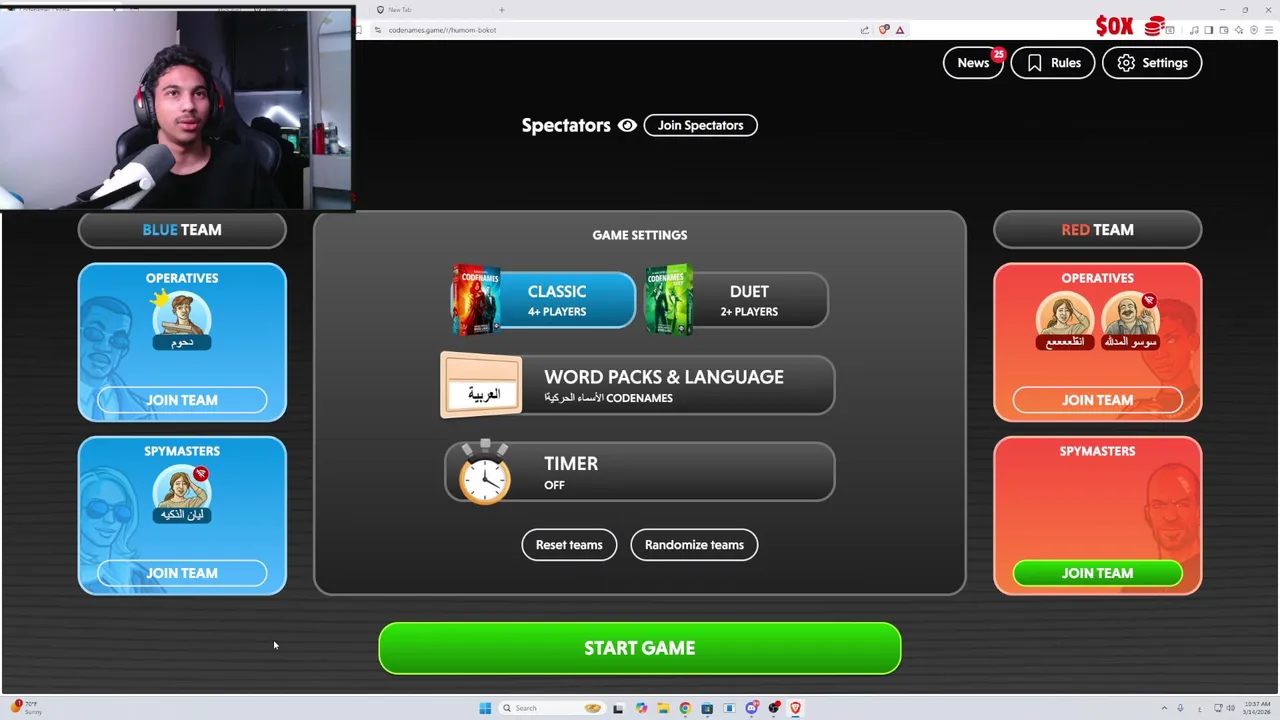The height and width of the screenshot is (720, 1280).
Task: Join Red team spymasters
Action: point(1097,573)
